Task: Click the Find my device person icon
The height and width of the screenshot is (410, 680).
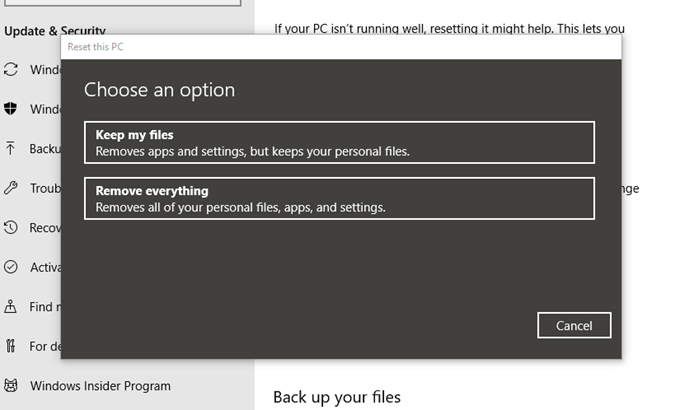Action: pyautogui.click(x=12, y=307)
